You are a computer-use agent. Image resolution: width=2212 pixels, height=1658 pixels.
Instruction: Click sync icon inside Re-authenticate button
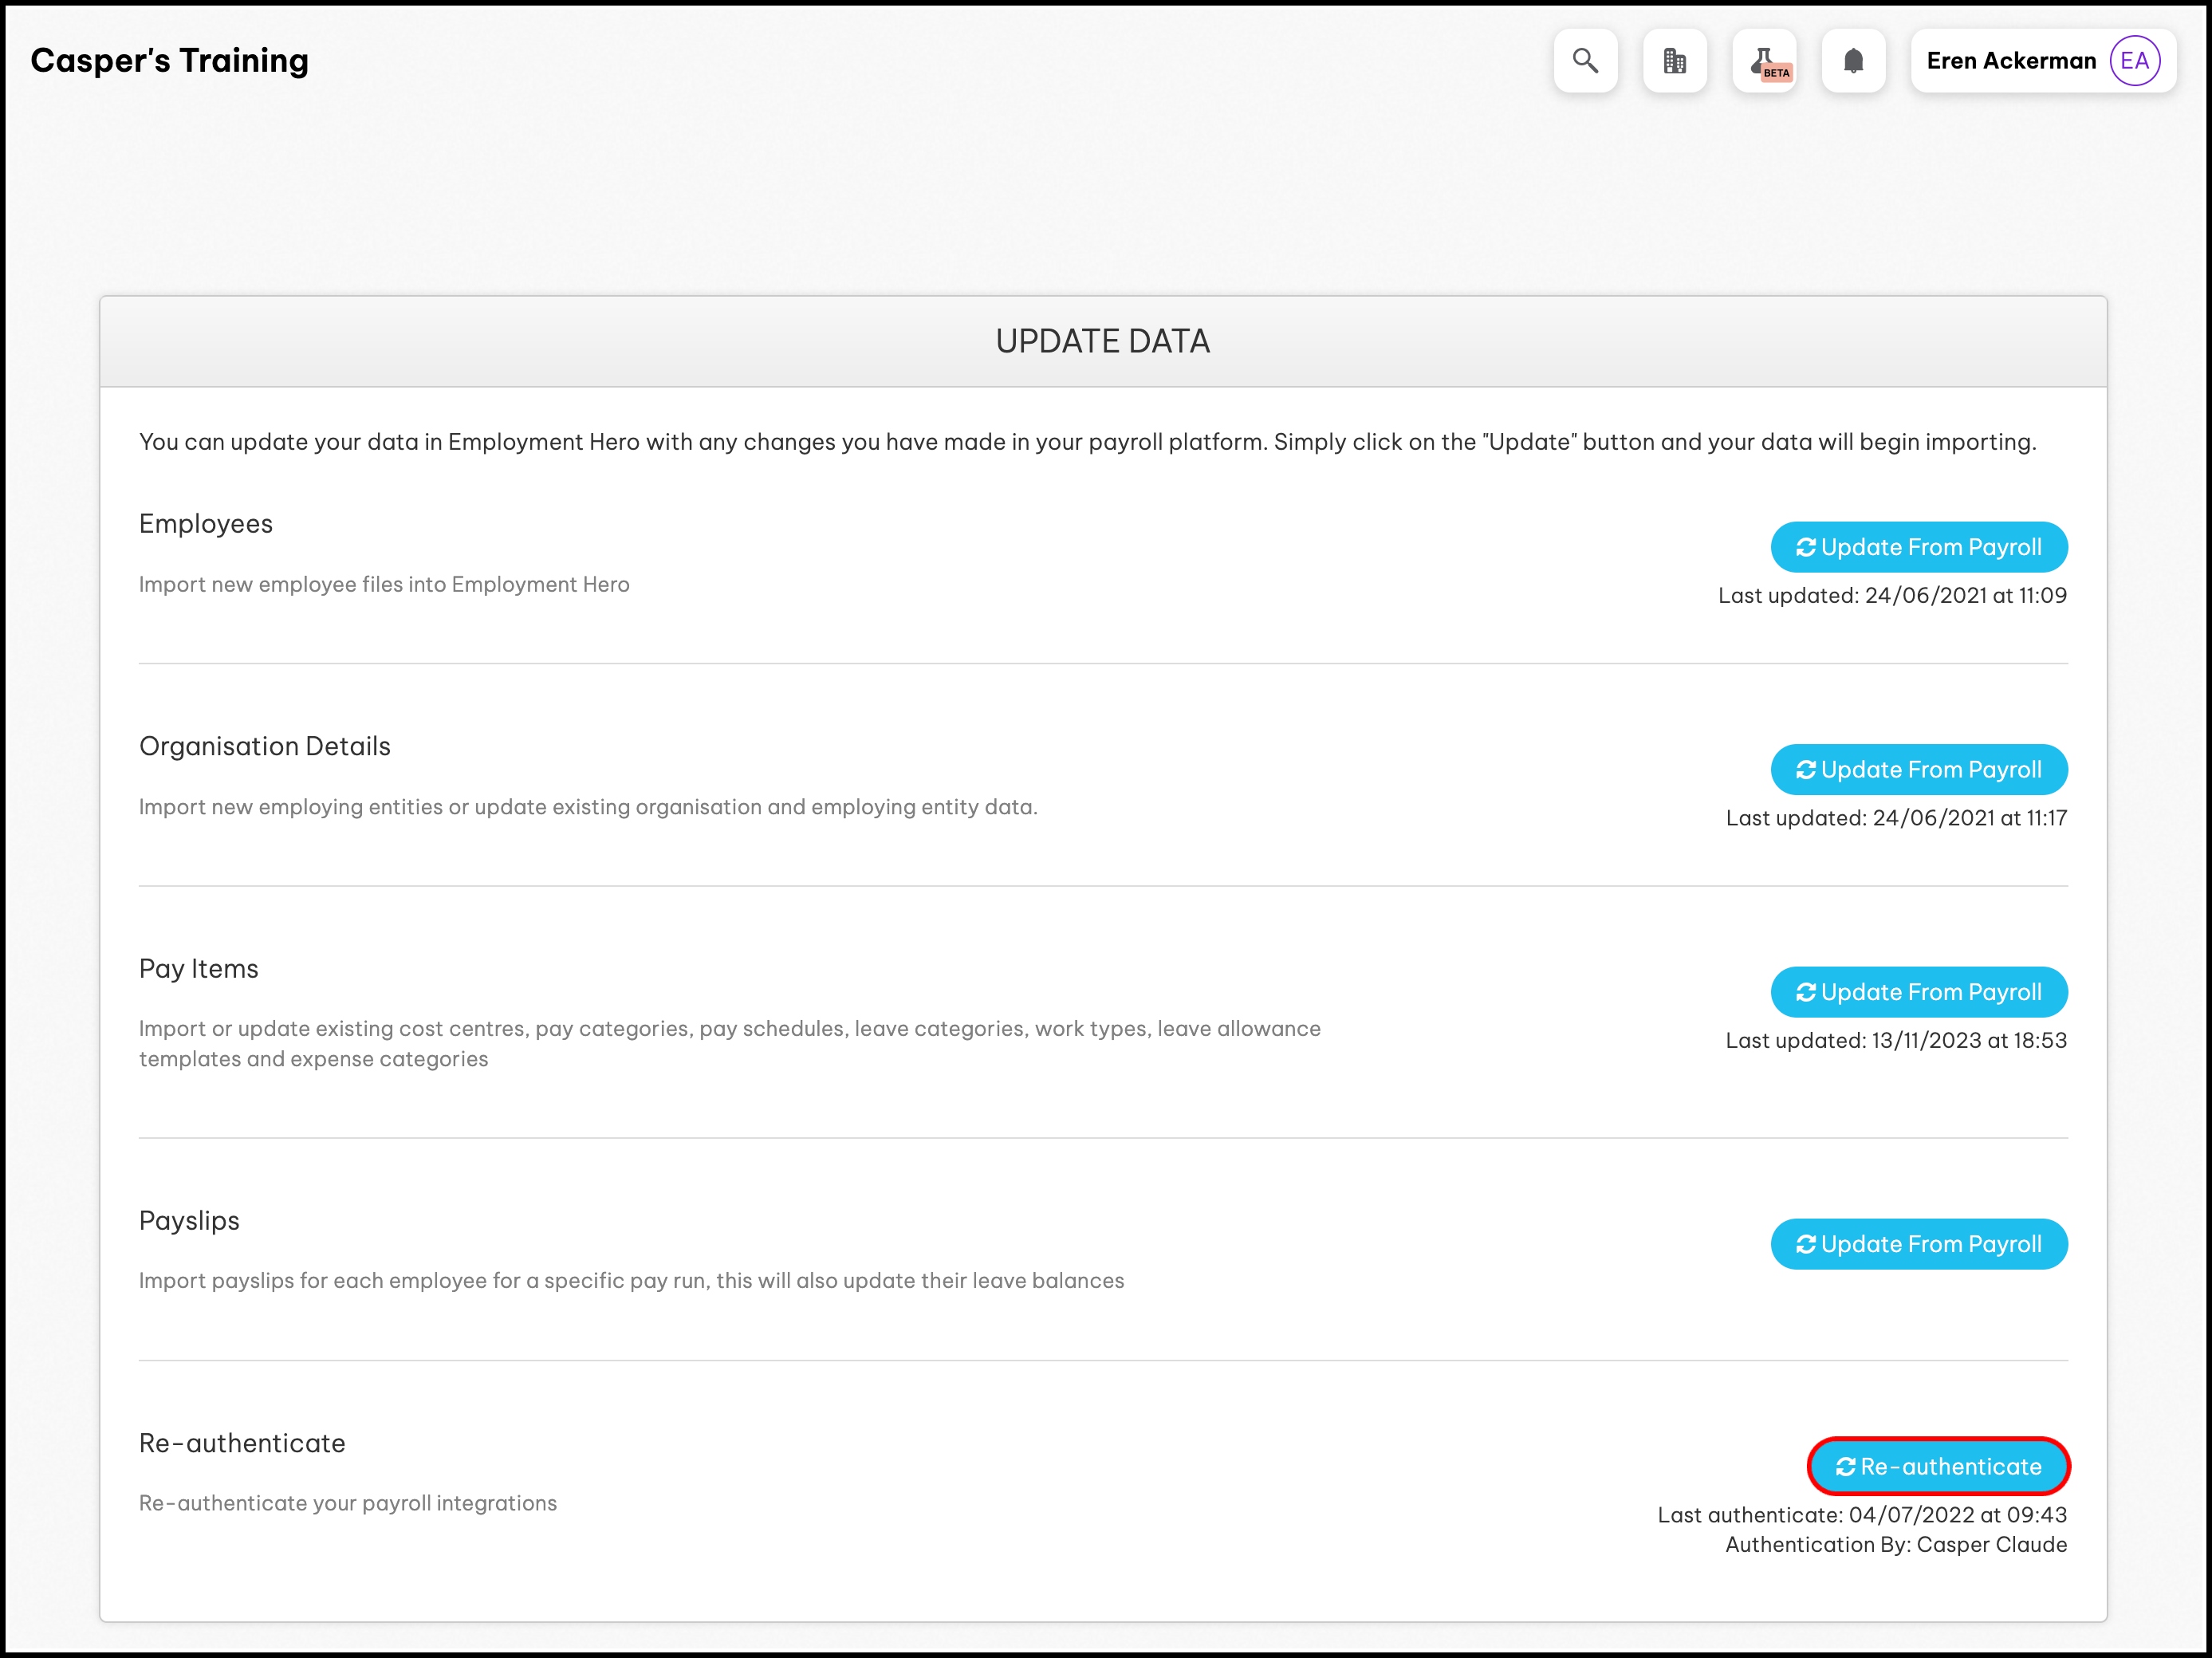tap(1845, 1467)
